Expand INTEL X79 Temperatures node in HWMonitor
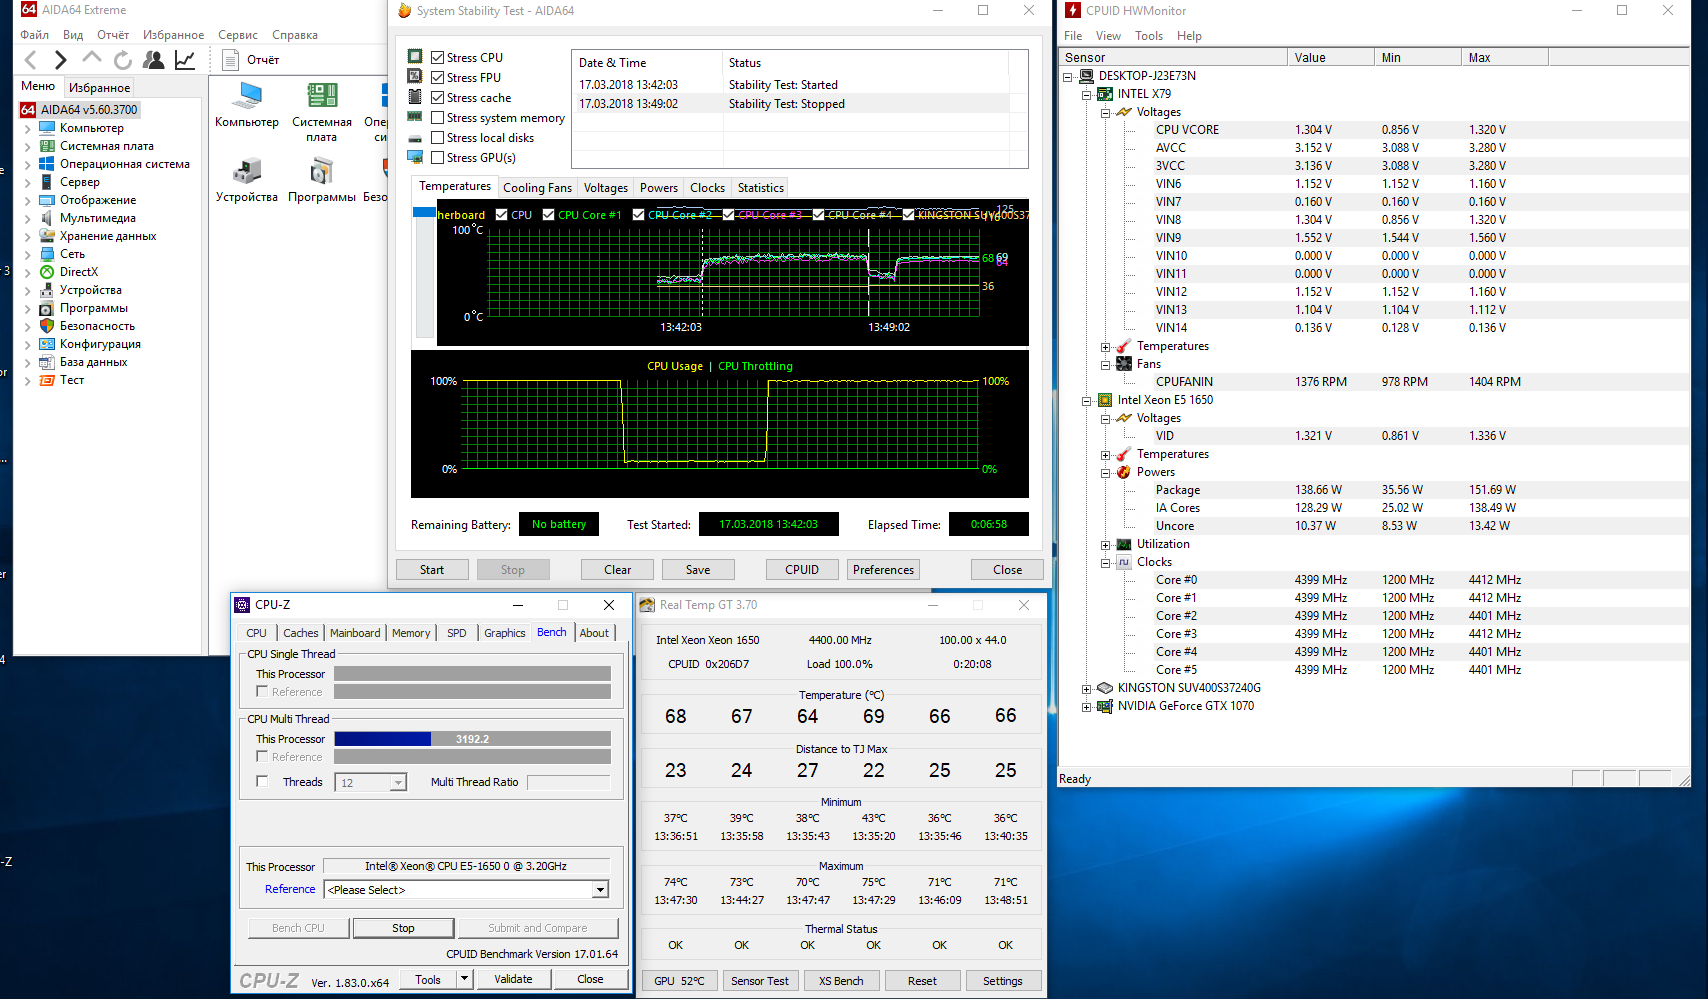1708x999 pixels. (1105, 346)
